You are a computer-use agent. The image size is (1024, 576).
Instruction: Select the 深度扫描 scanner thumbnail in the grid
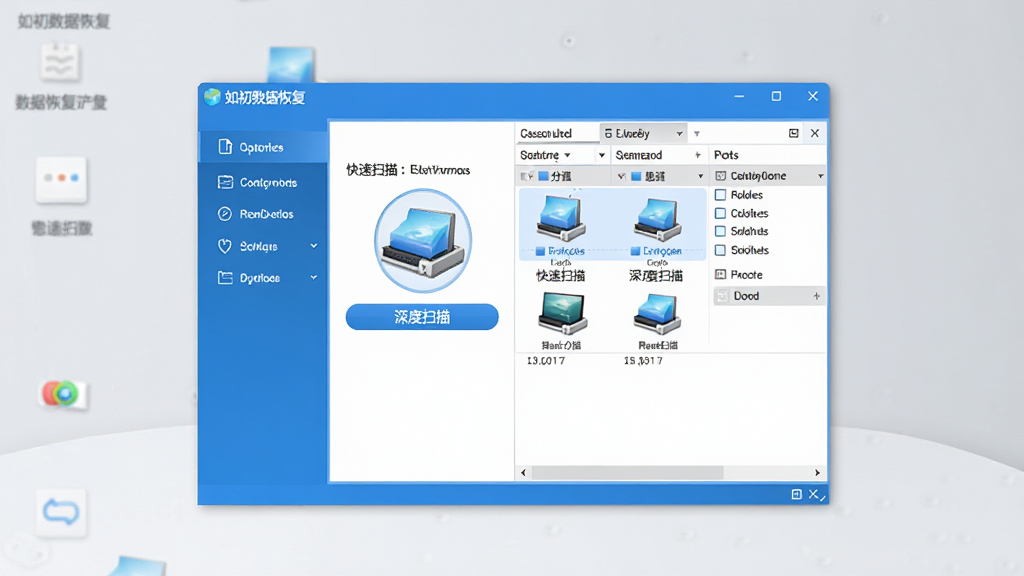pyautogui.click(x=656, y=219)
